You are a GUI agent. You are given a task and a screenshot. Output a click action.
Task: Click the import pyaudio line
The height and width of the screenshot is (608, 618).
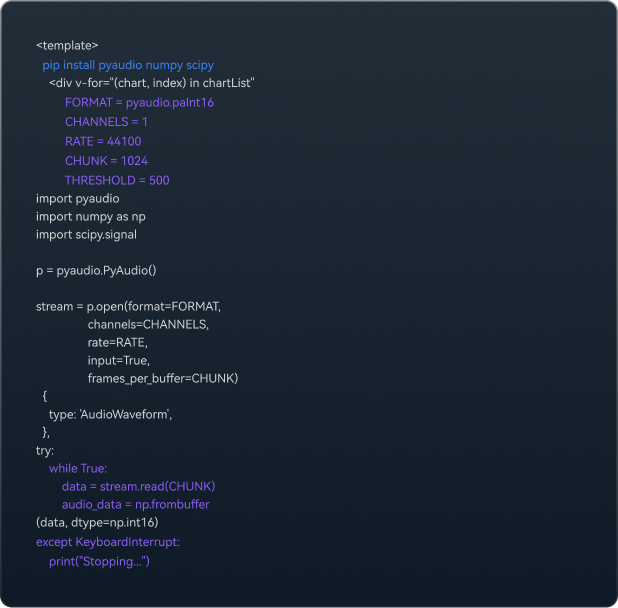tap(78, 199)
